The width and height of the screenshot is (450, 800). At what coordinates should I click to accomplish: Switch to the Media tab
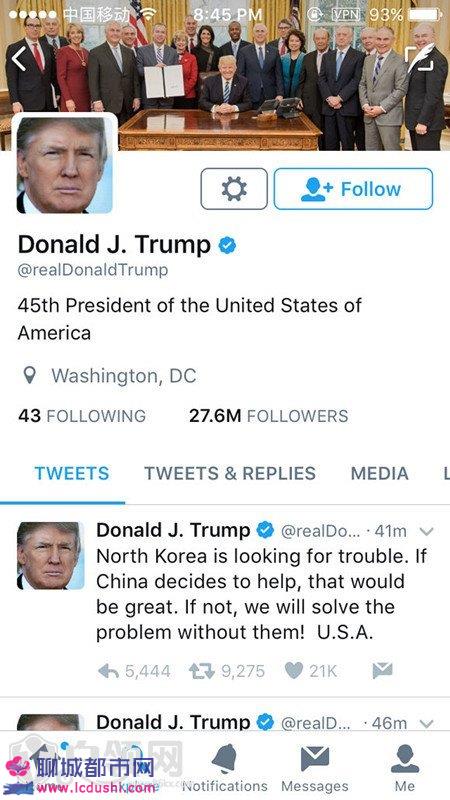click(380, 473)
